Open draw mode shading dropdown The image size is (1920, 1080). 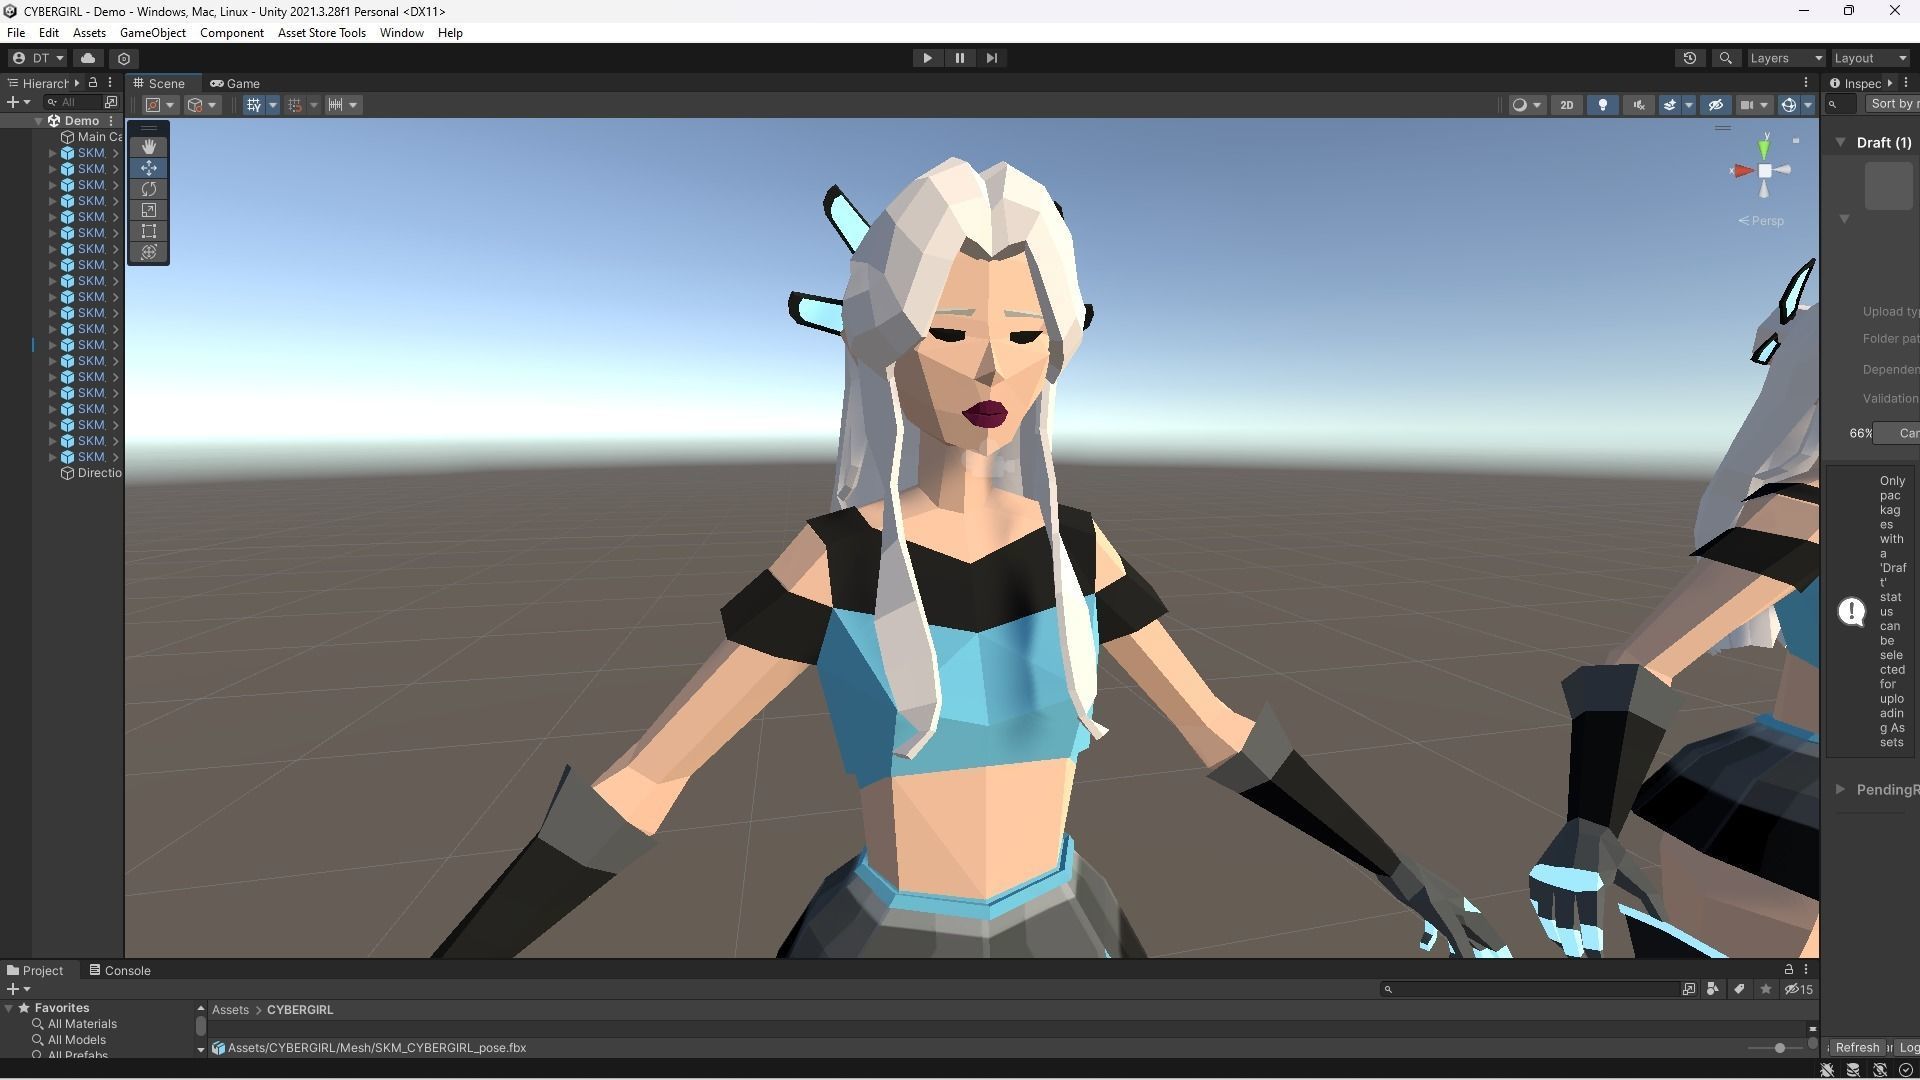[x=1526, y=105]
